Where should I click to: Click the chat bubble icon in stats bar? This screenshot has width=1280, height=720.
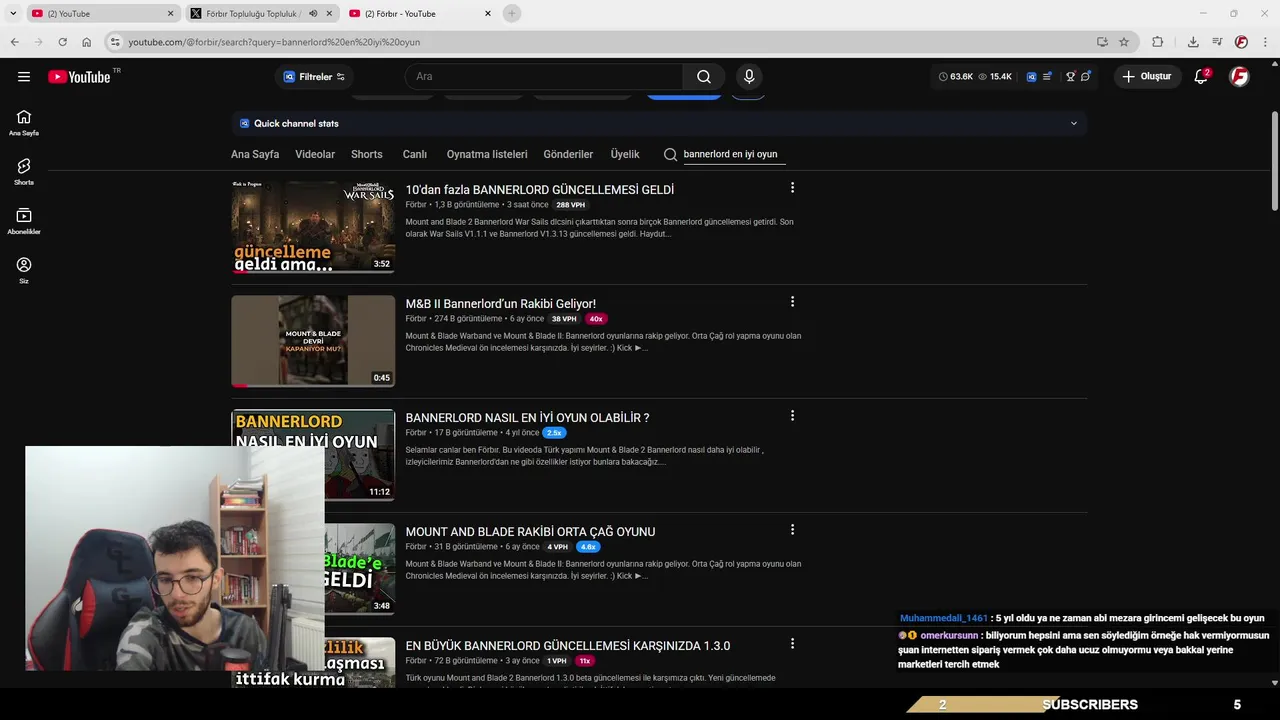[1085, 77]
